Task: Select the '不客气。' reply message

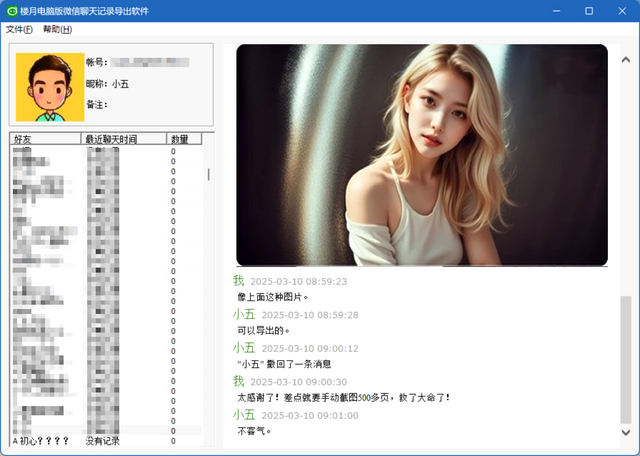Action: 254,431
